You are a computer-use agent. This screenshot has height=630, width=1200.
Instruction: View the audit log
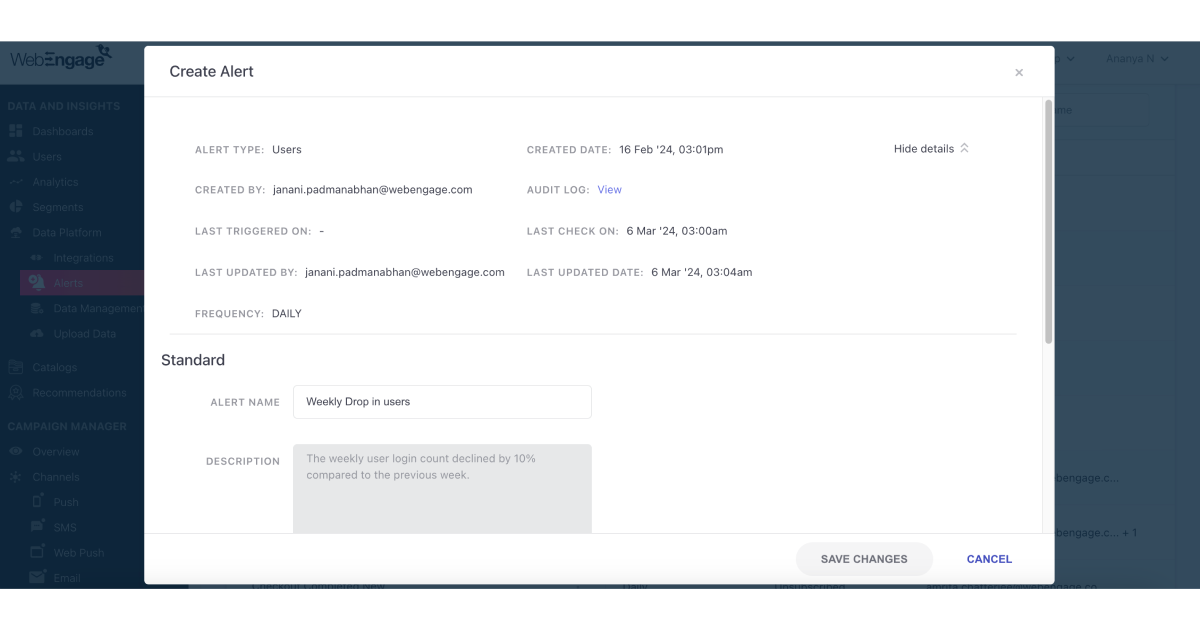pyautogui.click(x=609, y=189)
